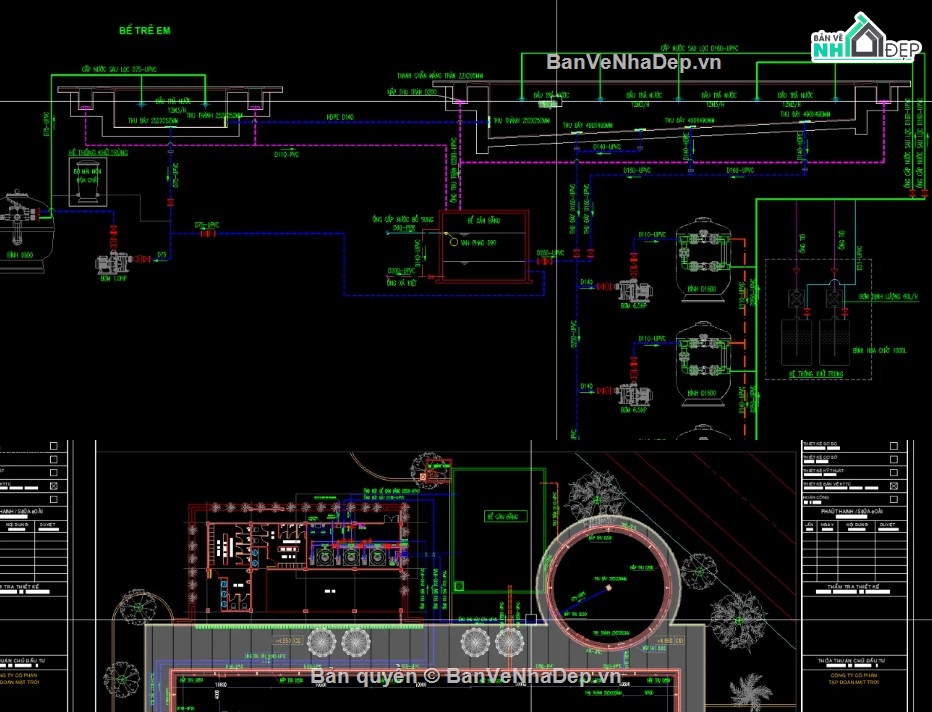This screenshot has height=712, width=932.
Task: Select the BƠM ĐỊNH LƯỢNG 60L/H label
Action: coord(888,296)
